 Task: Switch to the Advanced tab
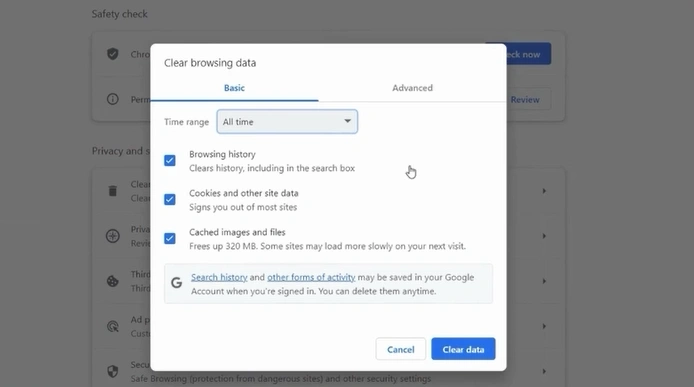412,88
